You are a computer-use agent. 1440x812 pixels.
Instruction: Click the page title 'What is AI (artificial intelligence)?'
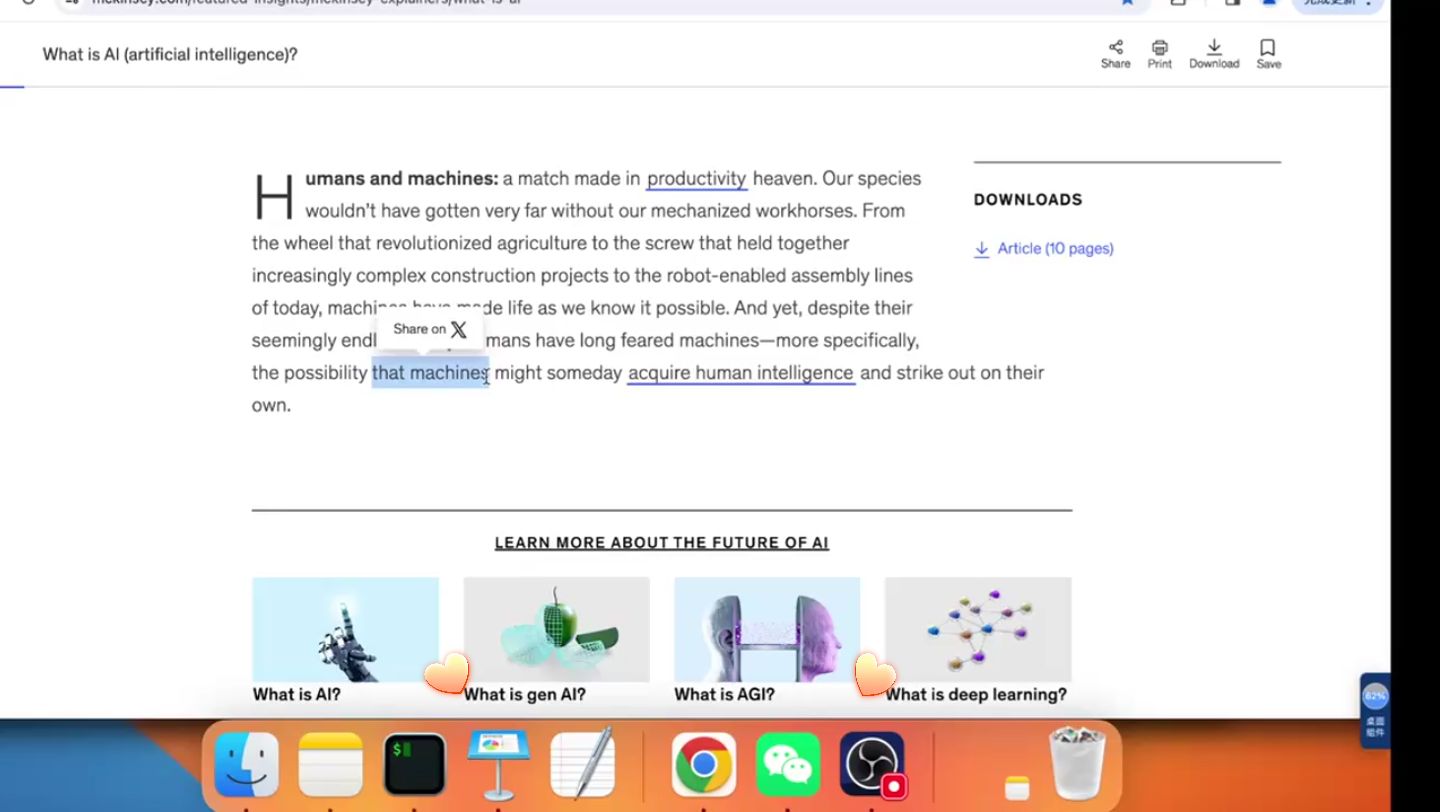point(170,55)
